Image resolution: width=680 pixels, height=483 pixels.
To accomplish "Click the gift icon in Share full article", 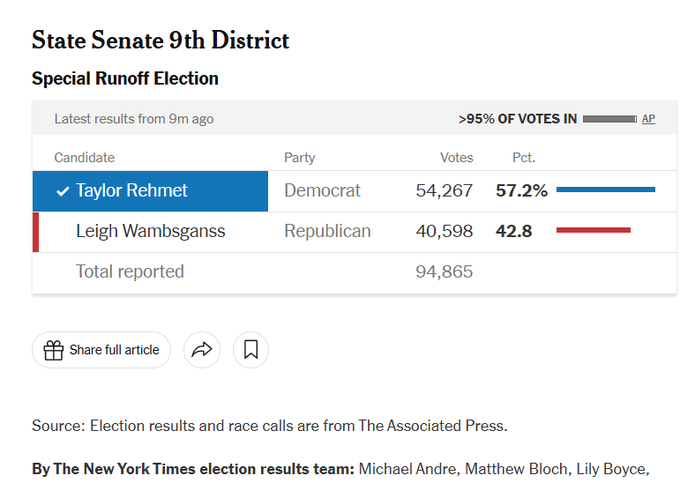I will coord(53,350).
